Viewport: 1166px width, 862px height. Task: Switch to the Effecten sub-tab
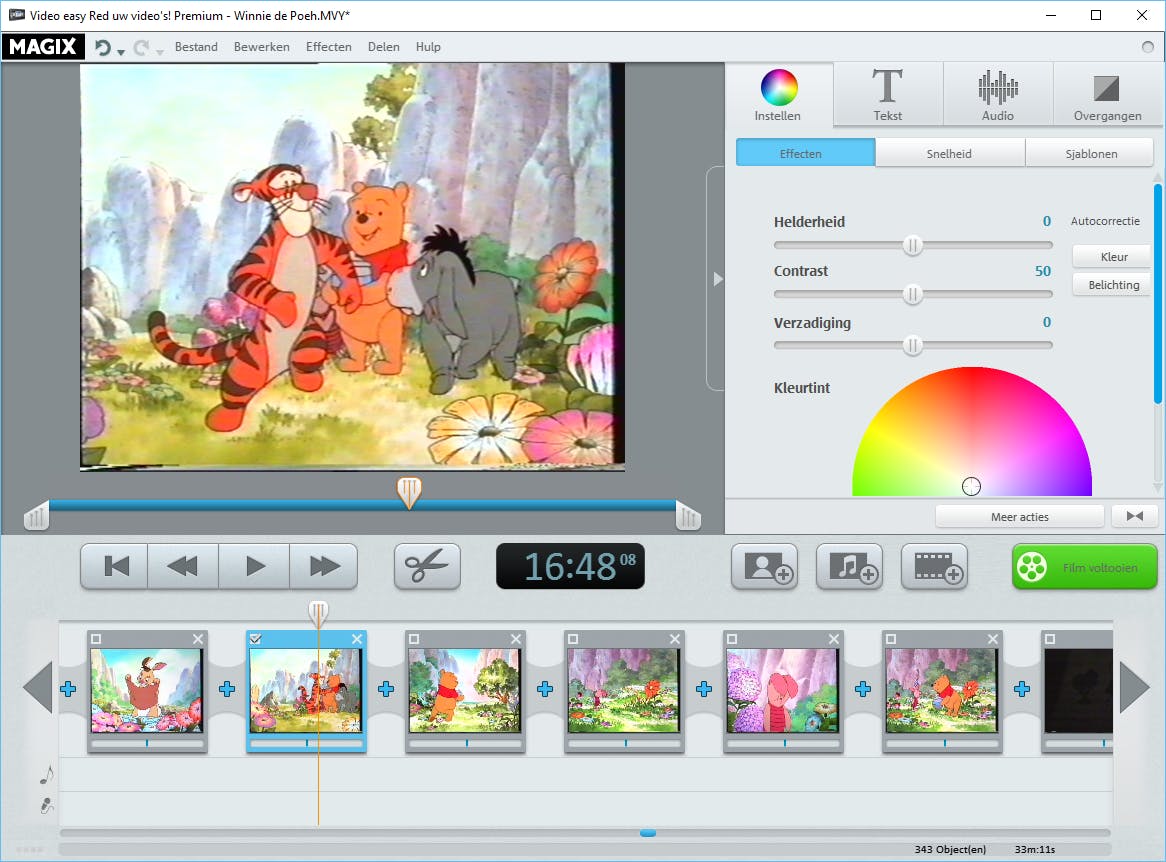tap(805, 153)
